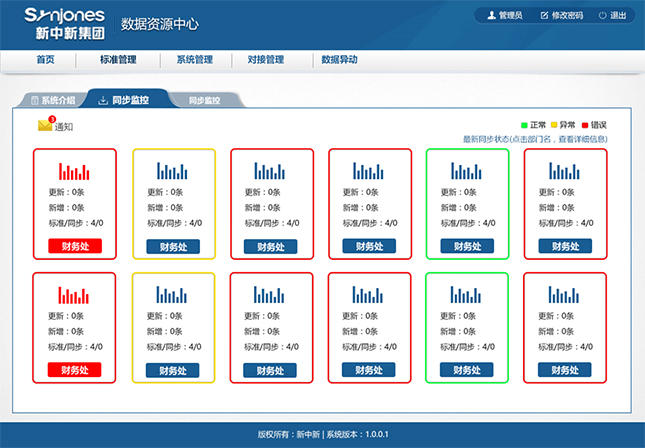Open the 通知 envelope notification icon

coord(45,125)
